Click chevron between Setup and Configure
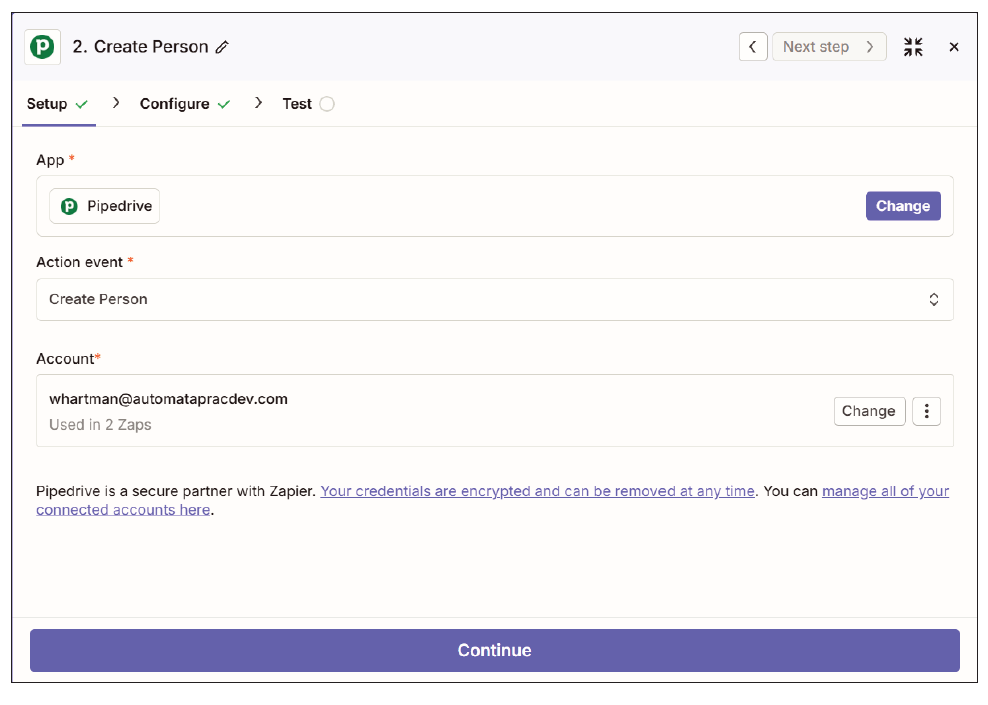Screen dimensions: 988x705 tap(116, 103)
